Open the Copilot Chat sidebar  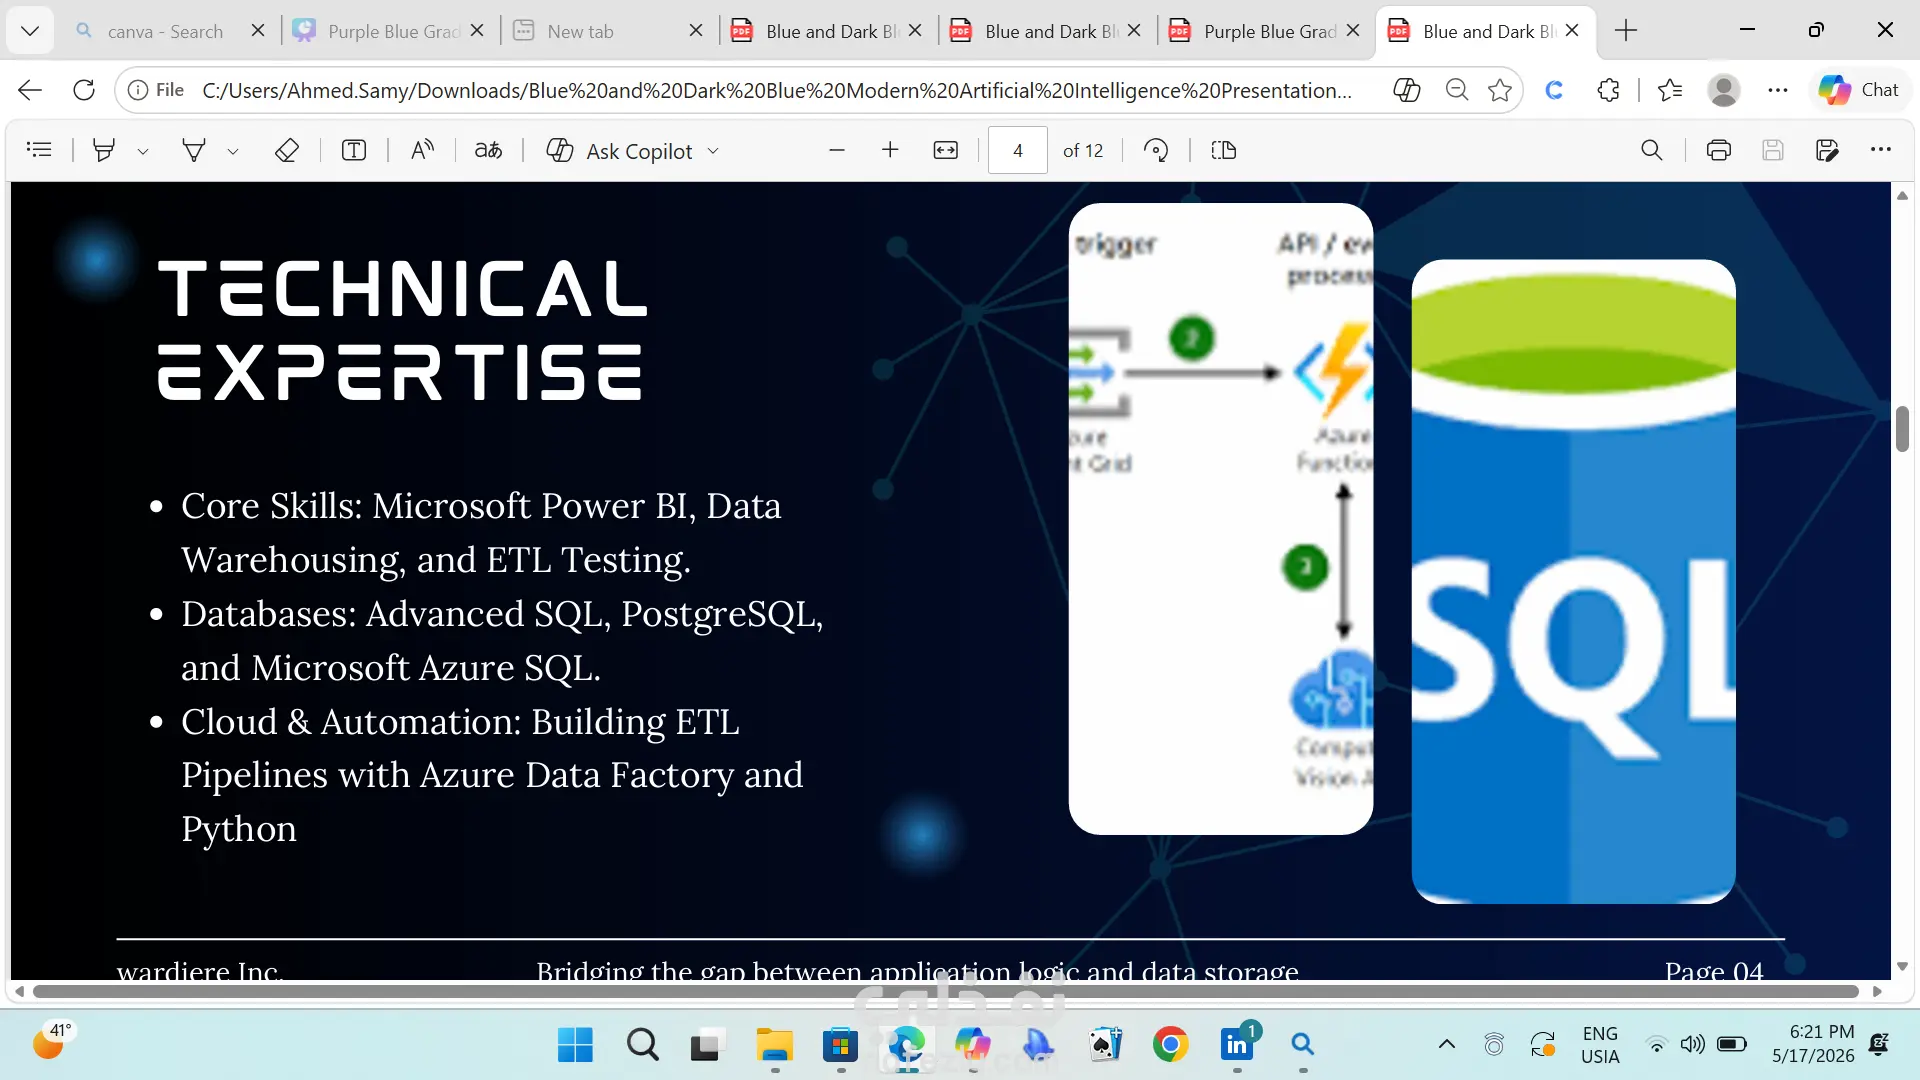[x=1859, y=90]
